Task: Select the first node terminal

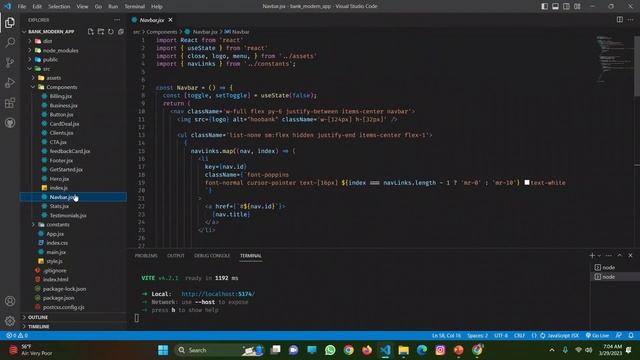Action: pyautogui.click(x=615, y=267)
